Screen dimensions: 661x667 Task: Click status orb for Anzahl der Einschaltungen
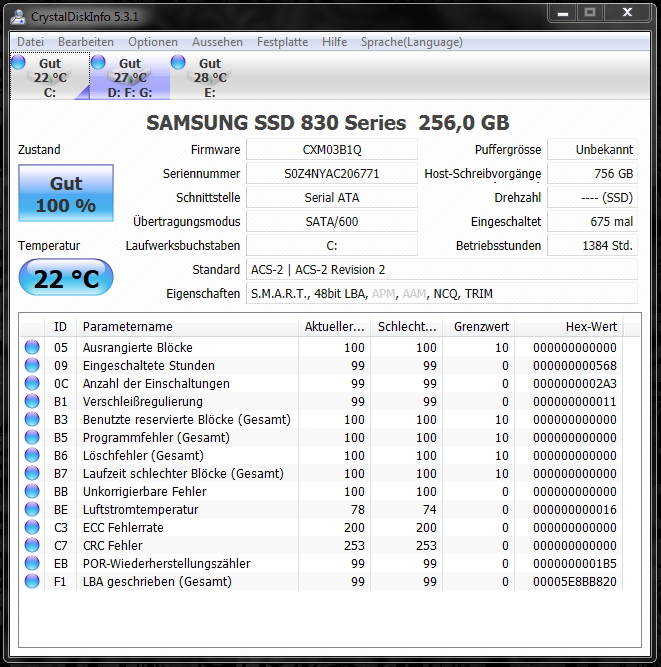[32, 383]
